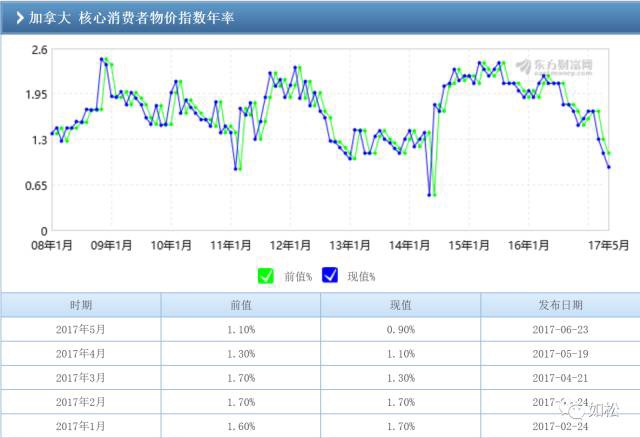Click the 0.65 y-axis label
Image resolution: width=640 pixels, height=438 pixels.
pyautogui.click(x=36, y=186)
